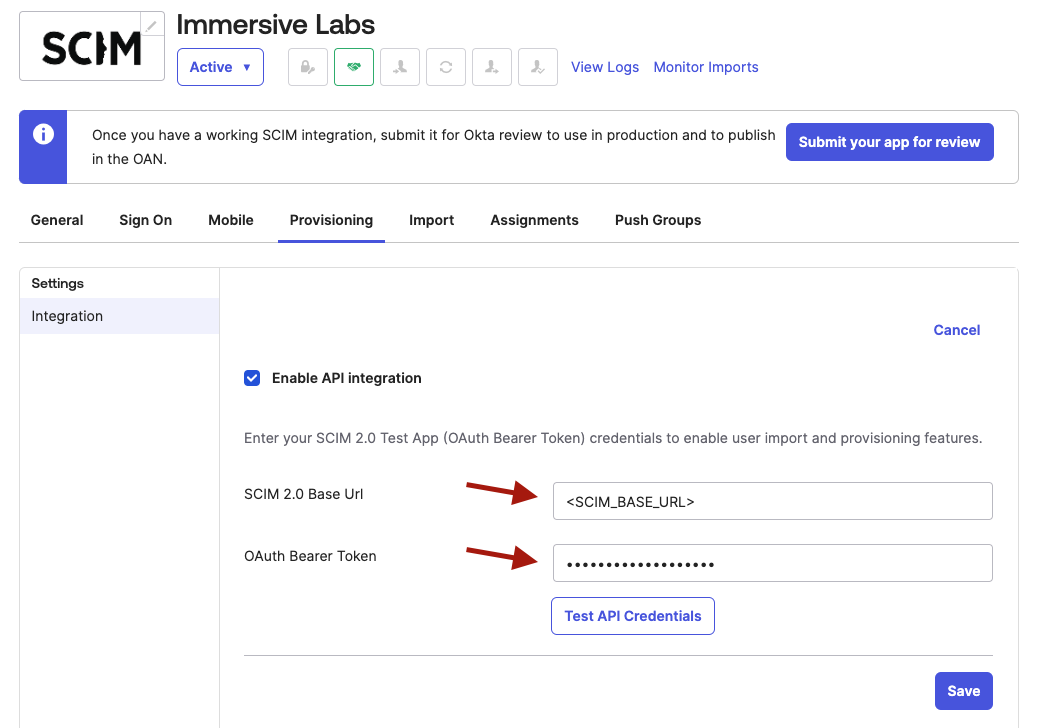Screen dimensions: 1053x728
Task: Click the lock and key icon
Action: pos(308,67)
